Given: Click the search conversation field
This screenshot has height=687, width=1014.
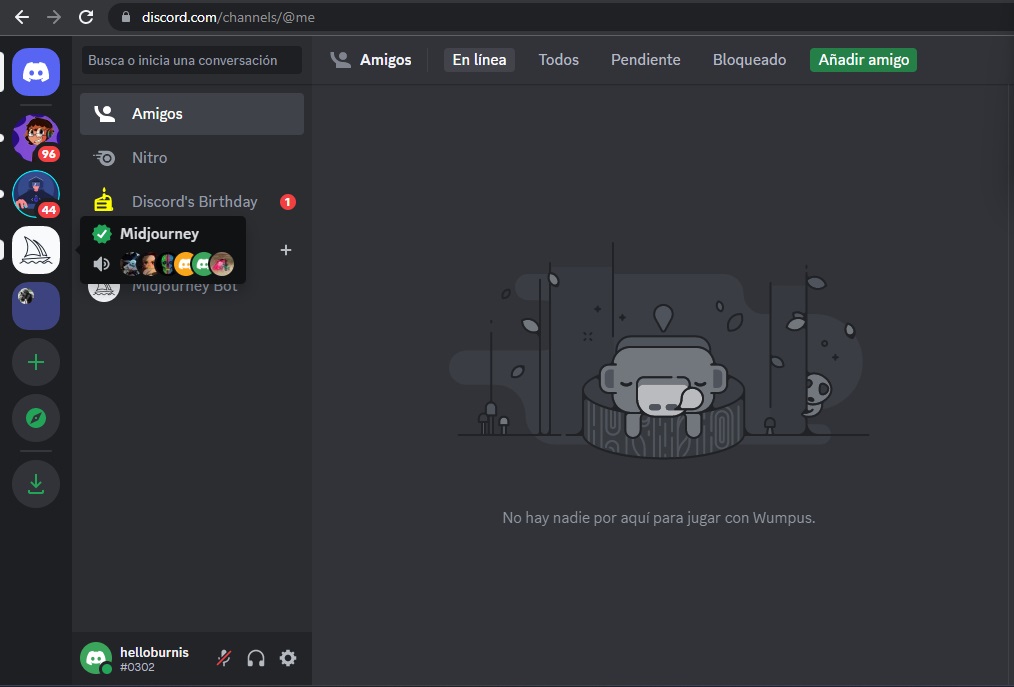Looking at the screenshot, I should (x=192, y=60).
